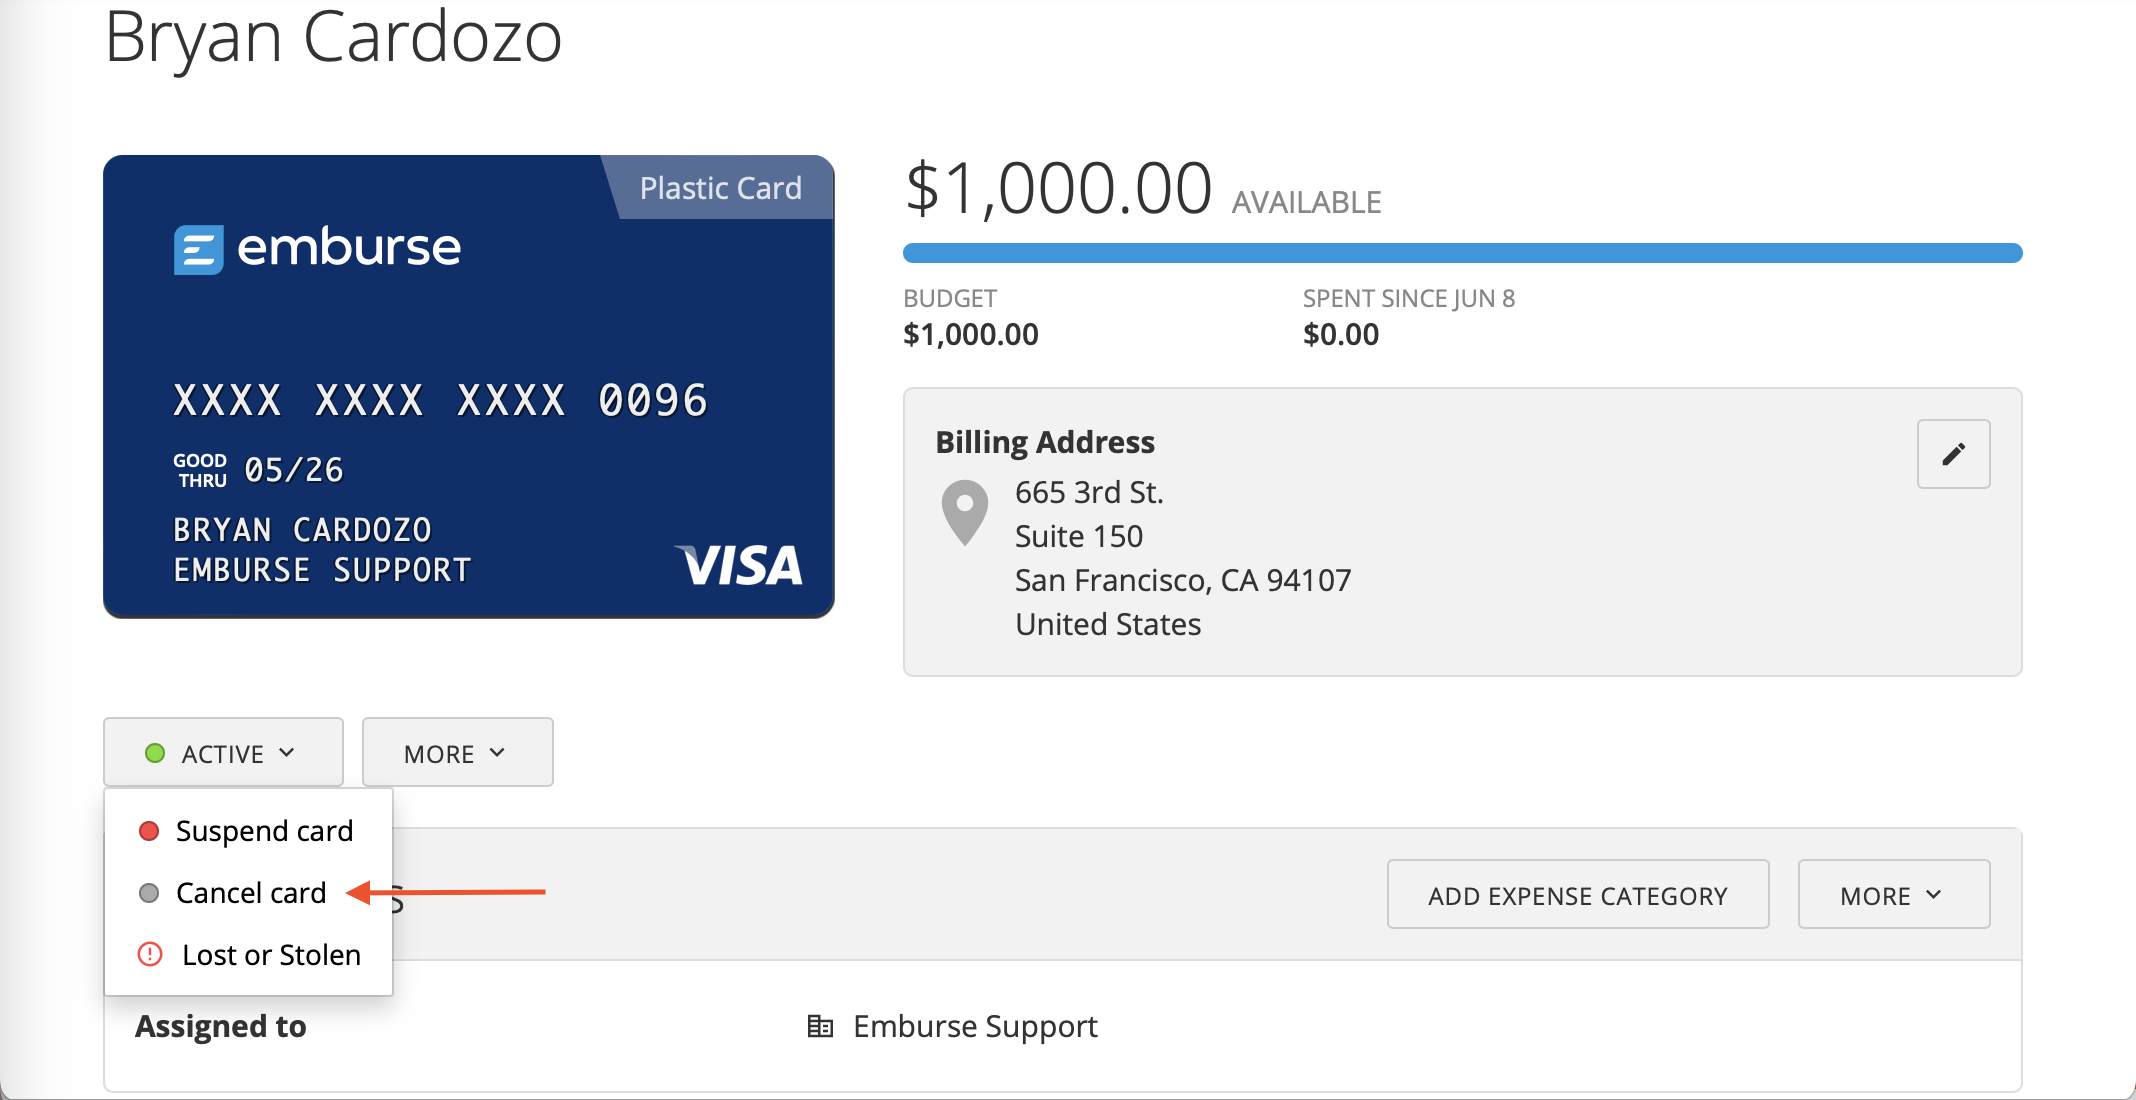Click the blue available budget progress bar
This screenshot has width=2136, height=1100.
pos(1462,253)
